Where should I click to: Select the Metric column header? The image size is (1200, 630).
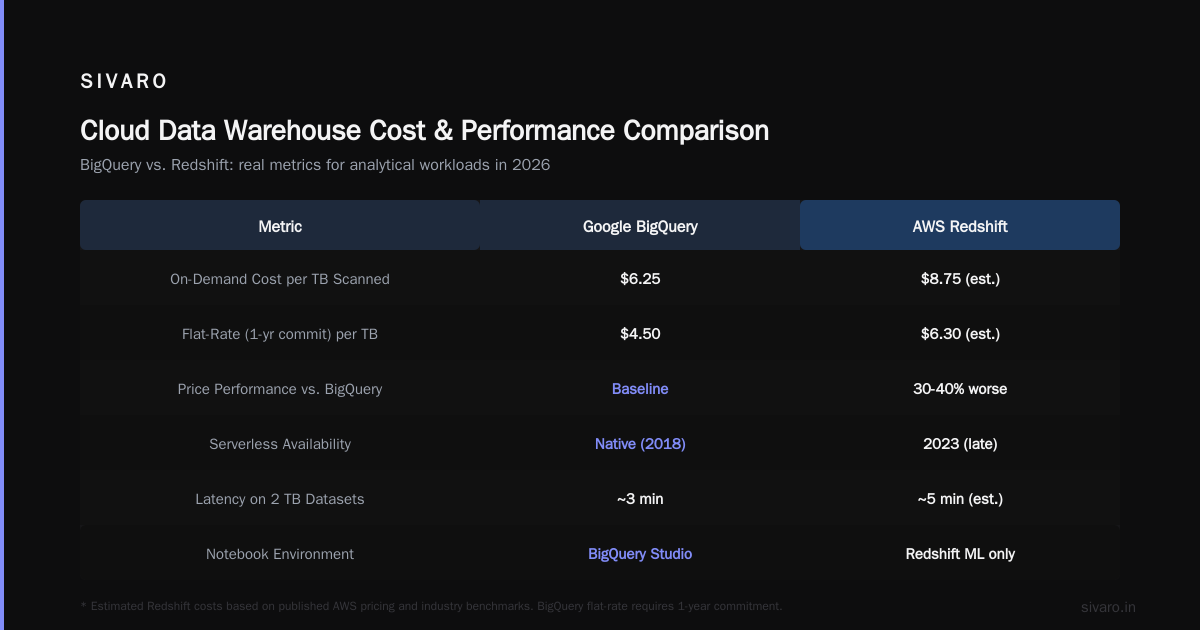click(280, 226)
